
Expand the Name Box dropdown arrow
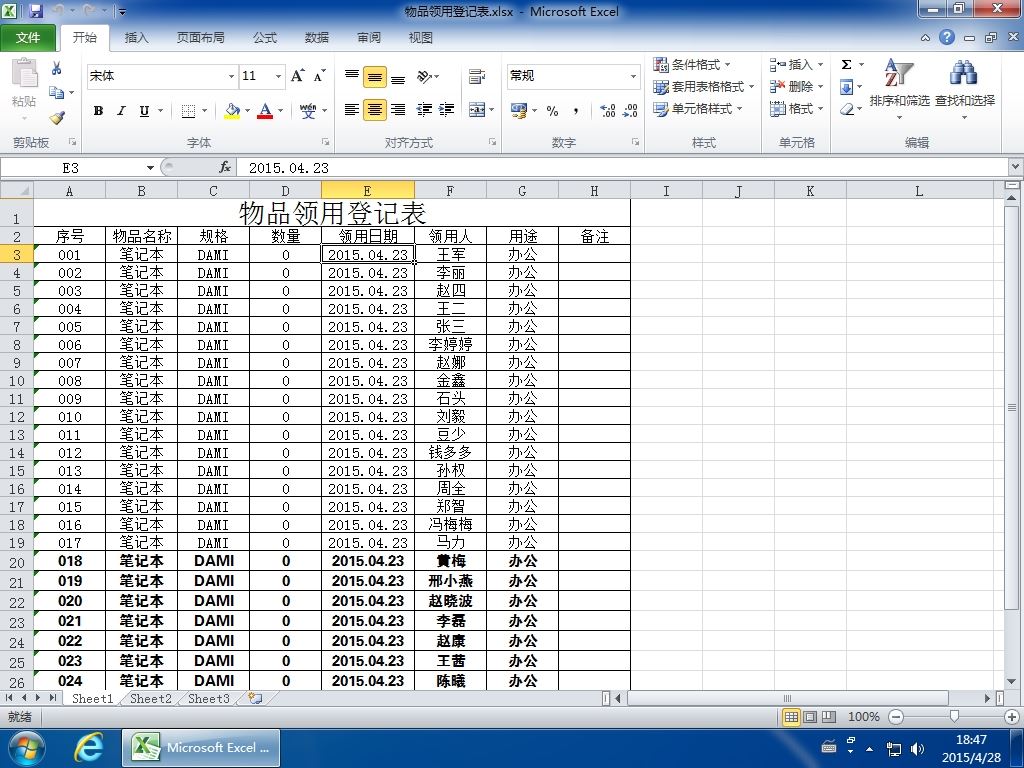pyautogui.click(x=150, y=168)
